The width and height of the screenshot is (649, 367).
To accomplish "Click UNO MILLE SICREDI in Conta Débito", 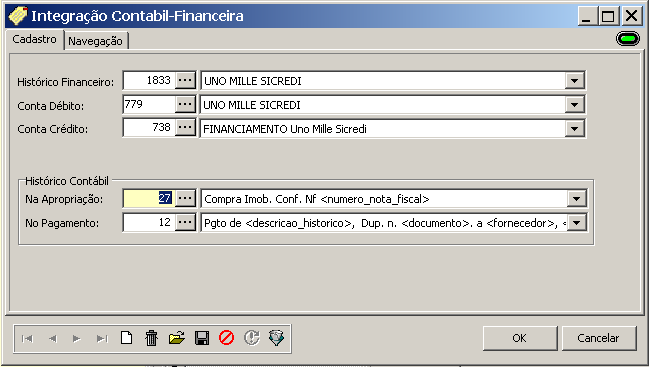I will (x=252, y=105).
